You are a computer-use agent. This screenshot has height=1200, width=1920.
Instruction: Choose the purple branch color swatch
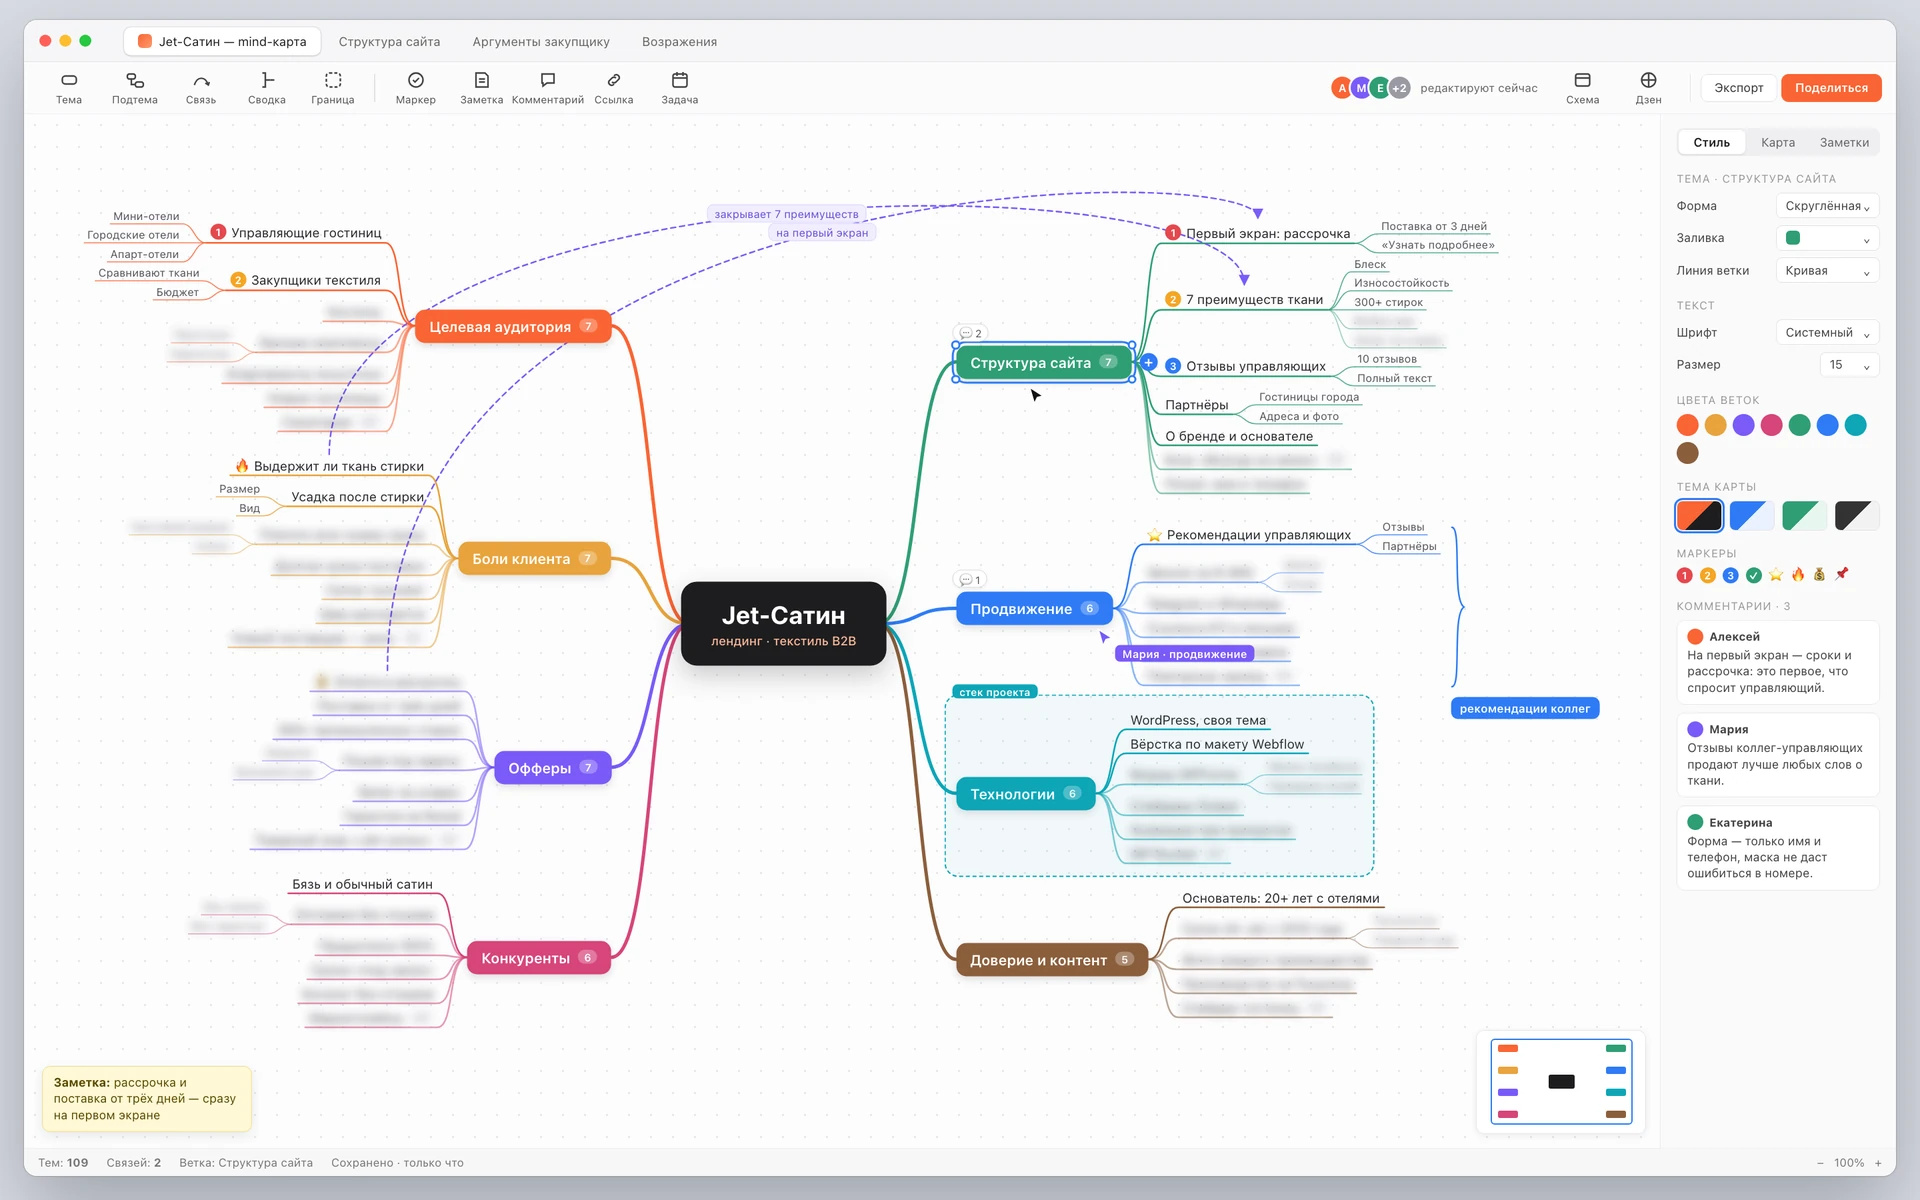click(x=1743, y=425)
